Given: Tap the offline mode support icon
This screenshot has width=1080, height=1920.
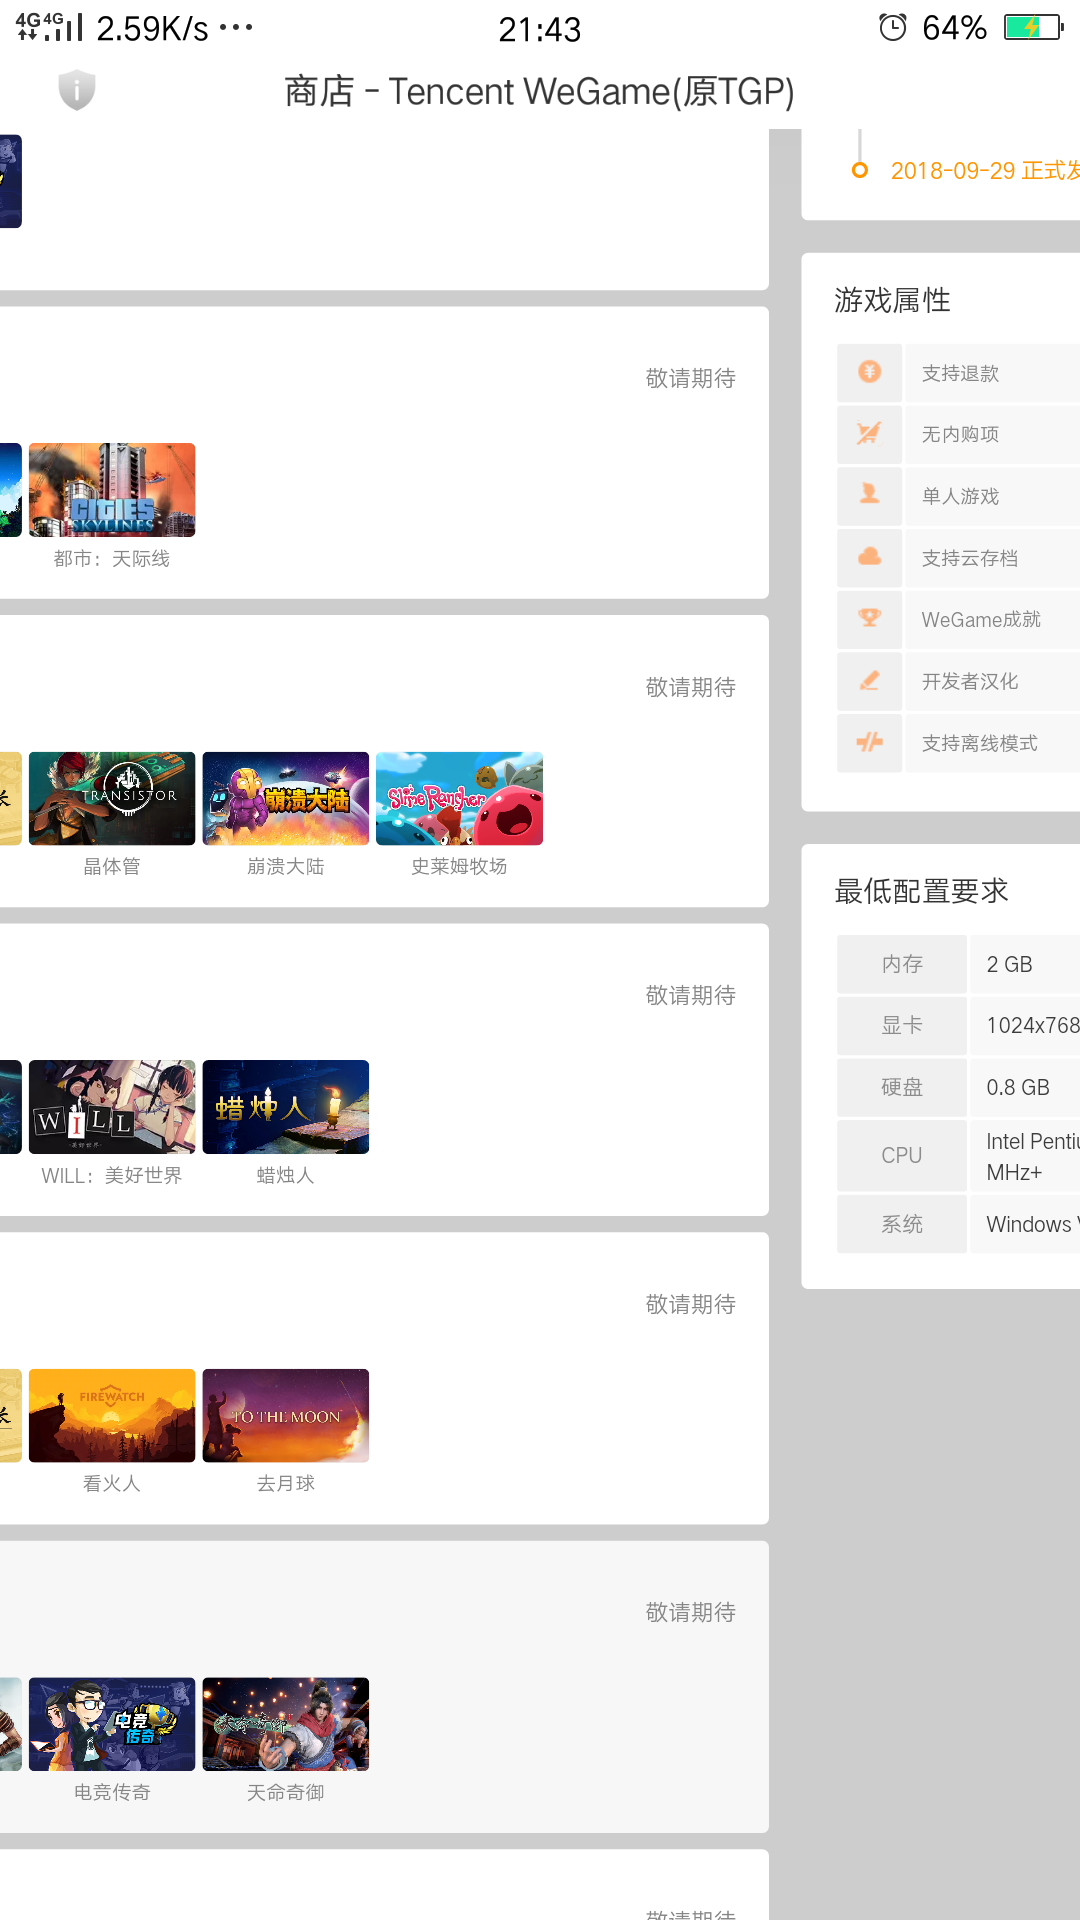Looking at the screenshot, I should tap(870, 742).
